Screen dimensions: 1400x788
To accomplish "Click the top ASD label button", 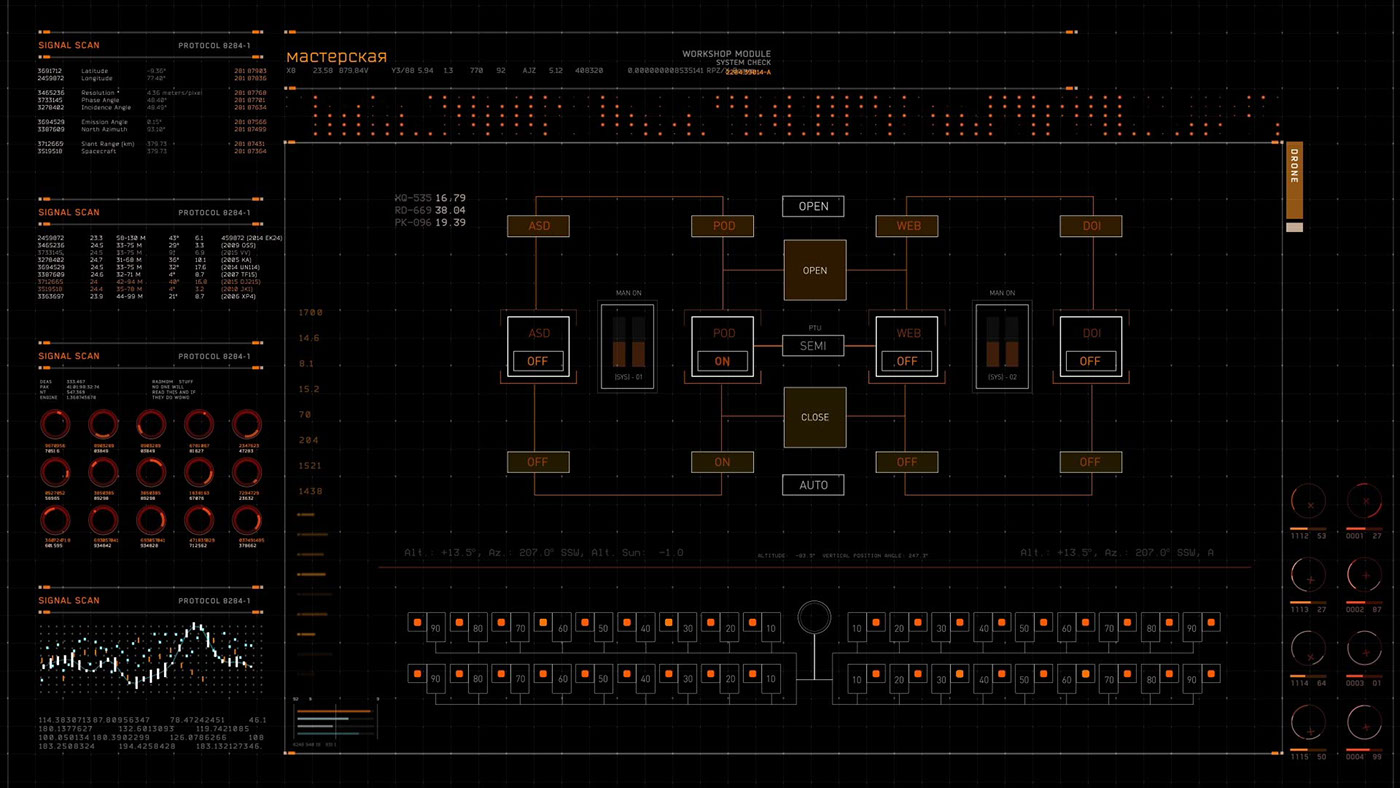I will pyautogui.click(x=538, y=226).
